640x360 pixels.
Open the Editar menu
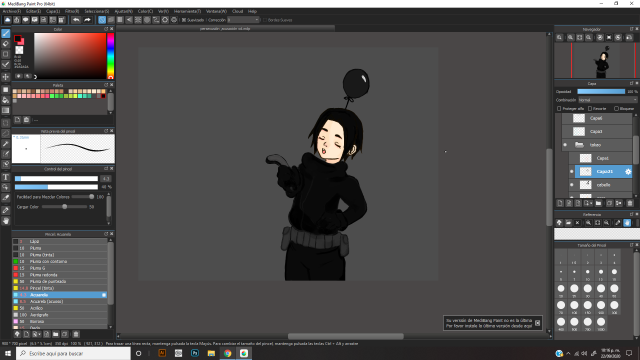pos(33,11)
